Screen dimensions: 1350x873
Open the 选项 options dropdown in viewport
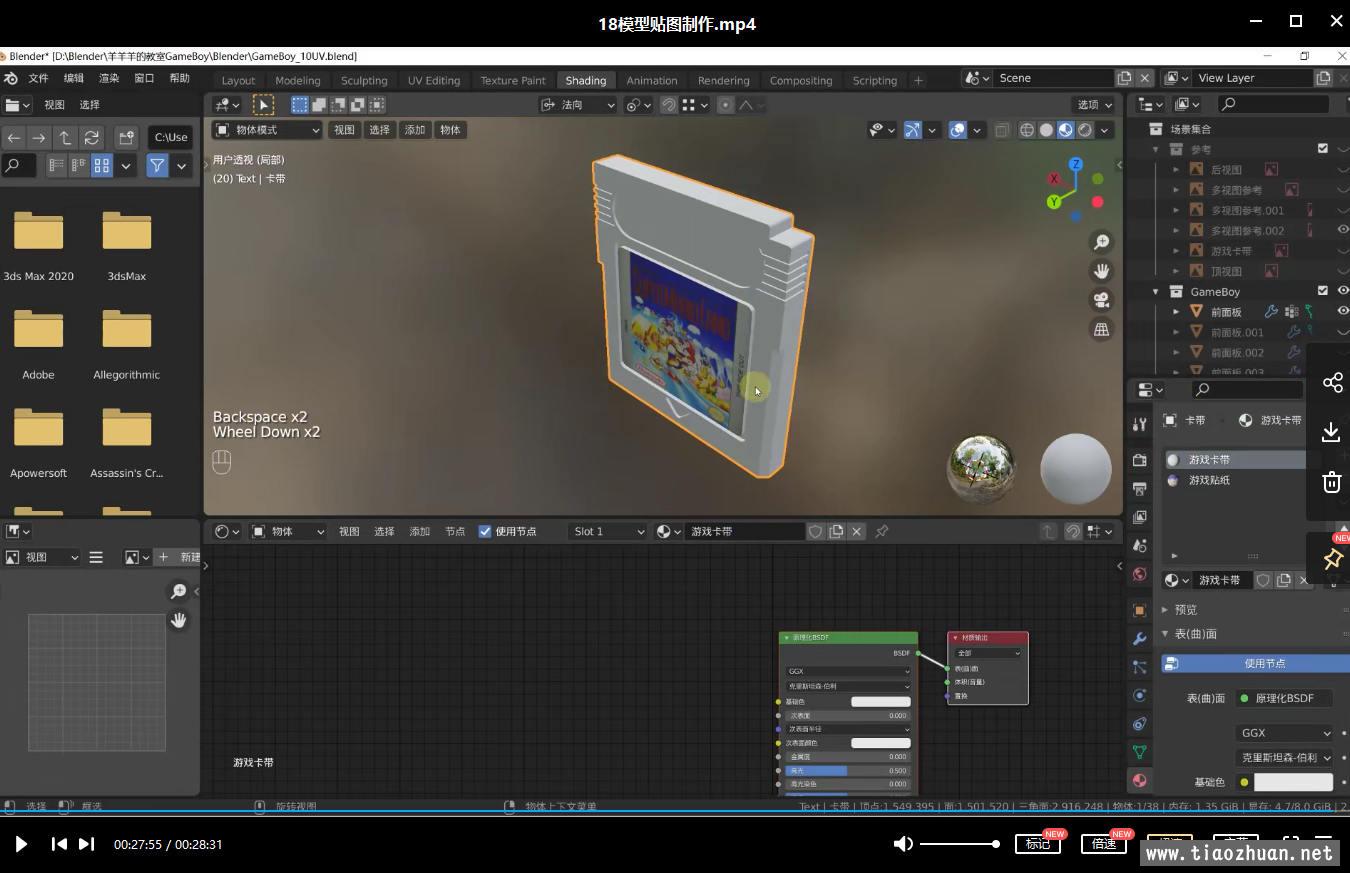tap(1094, 105)
